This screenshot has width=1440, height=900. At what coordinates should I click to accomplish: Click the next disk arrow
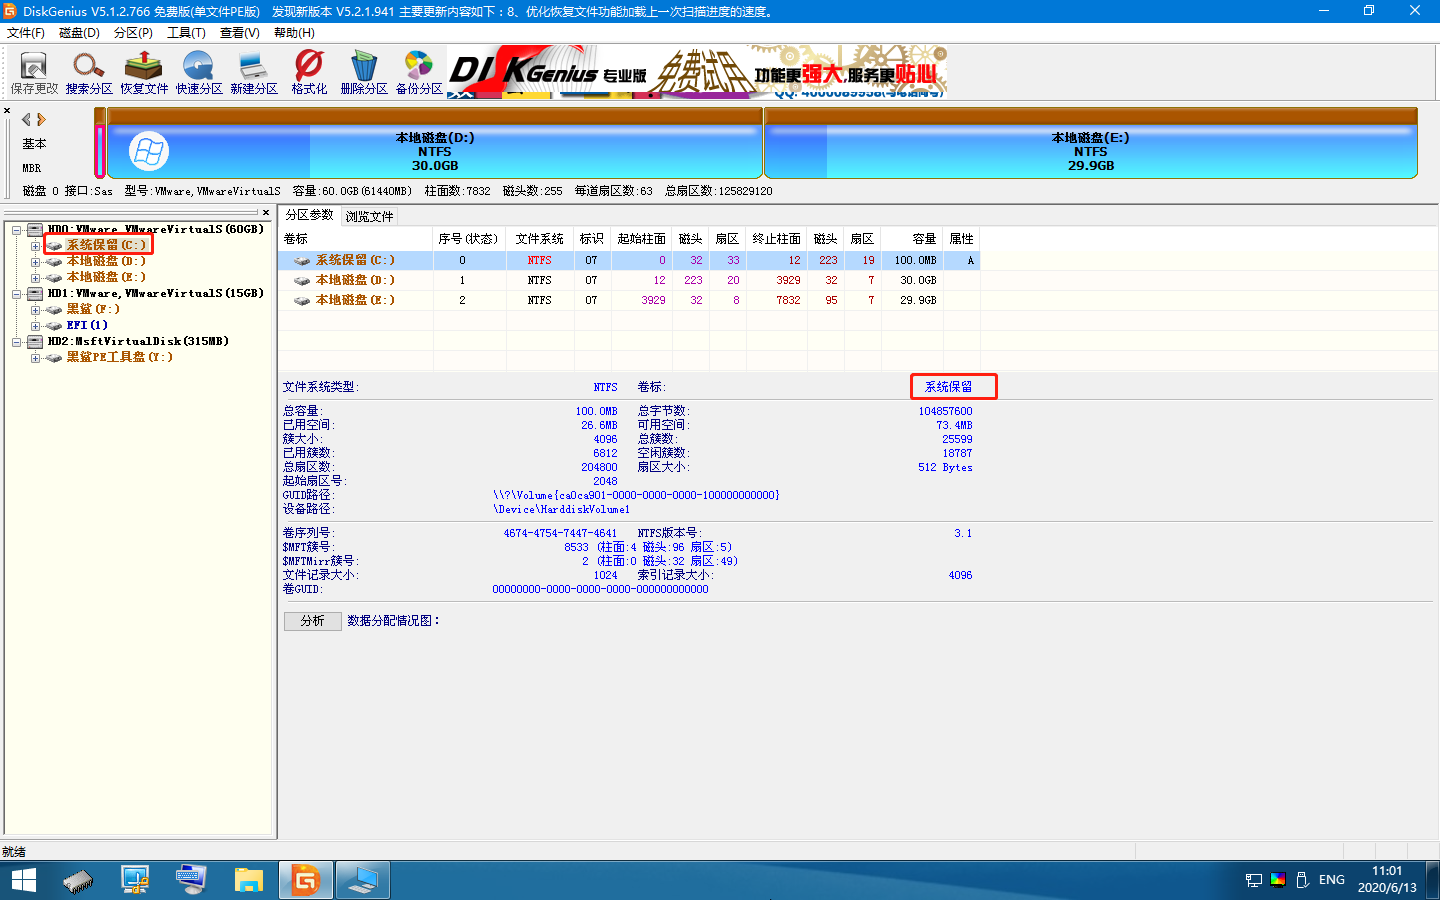[42, 120]
